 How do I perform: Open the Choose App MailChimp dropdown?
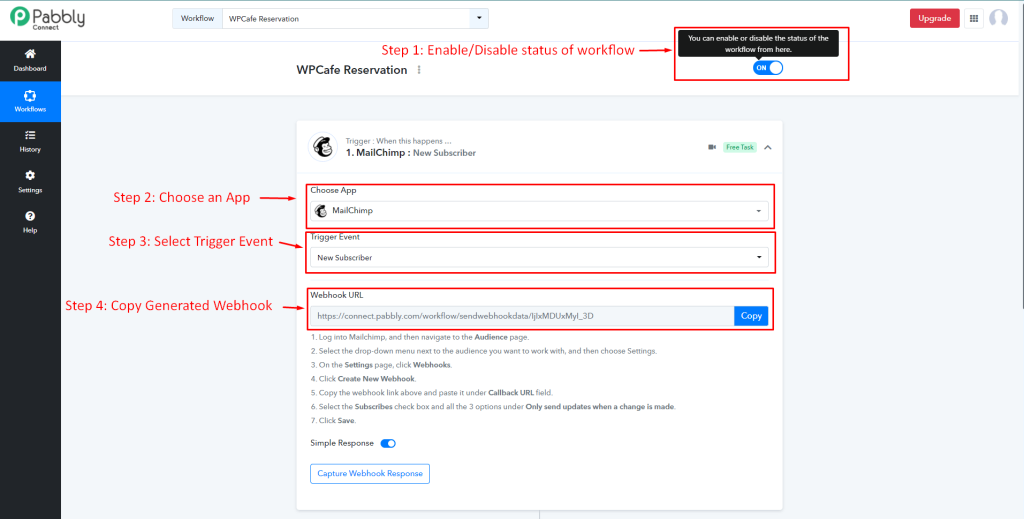tap(539, 211)
